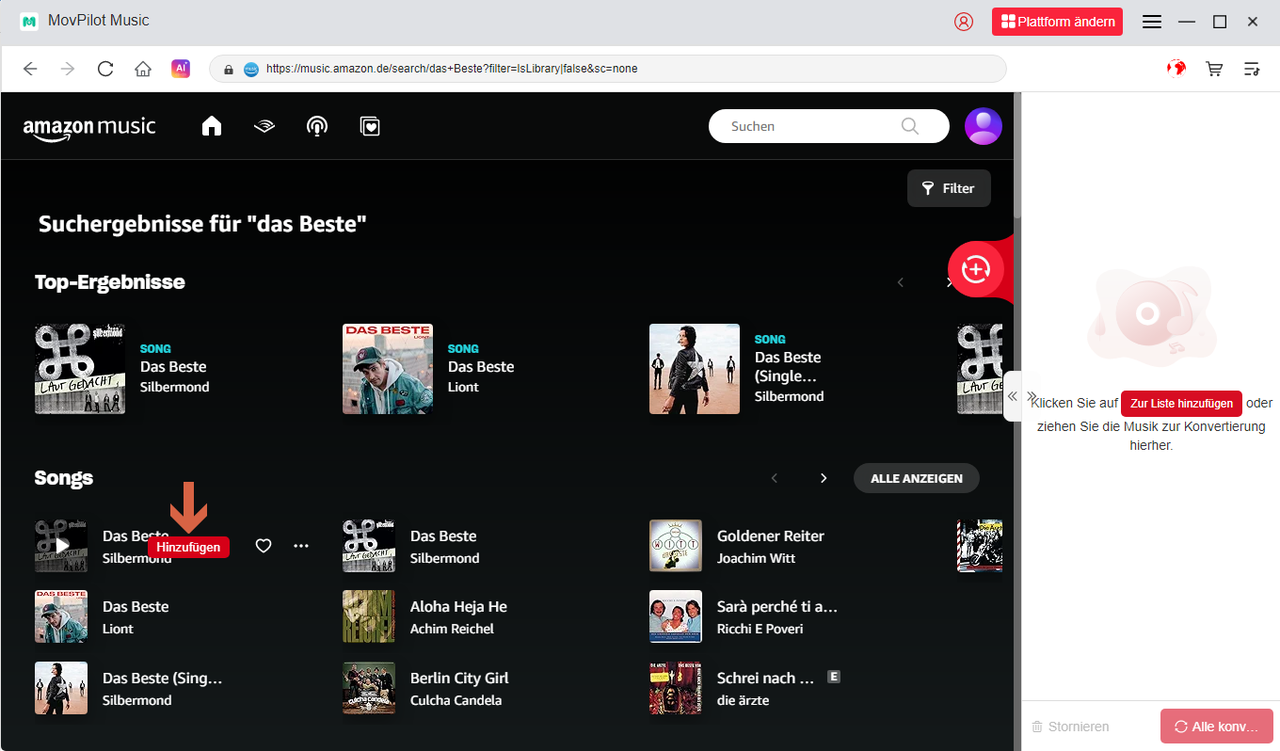
Task: Open the Podcasts icon in Amazon Music header
Action: click(317, 126)
